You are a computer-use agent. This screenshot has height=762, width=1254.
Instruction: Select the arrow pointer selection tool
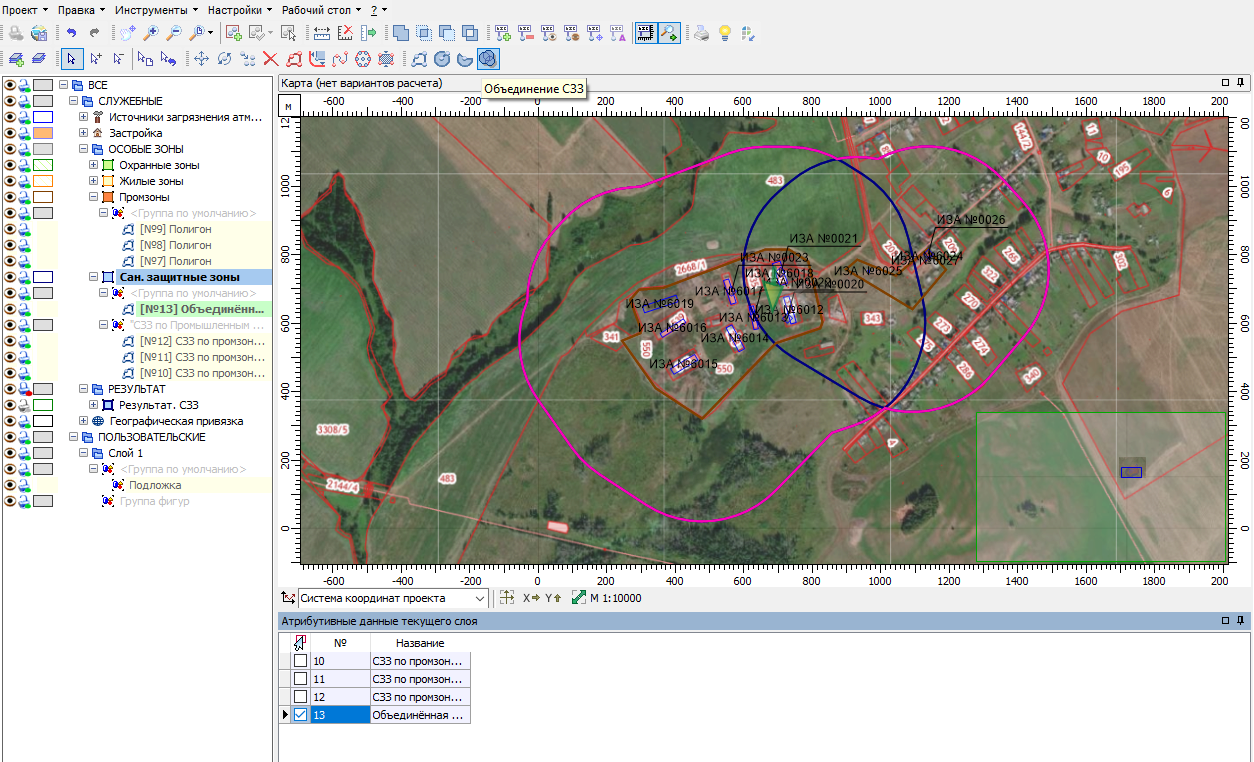pyautogui.click(x=72, y=59)
